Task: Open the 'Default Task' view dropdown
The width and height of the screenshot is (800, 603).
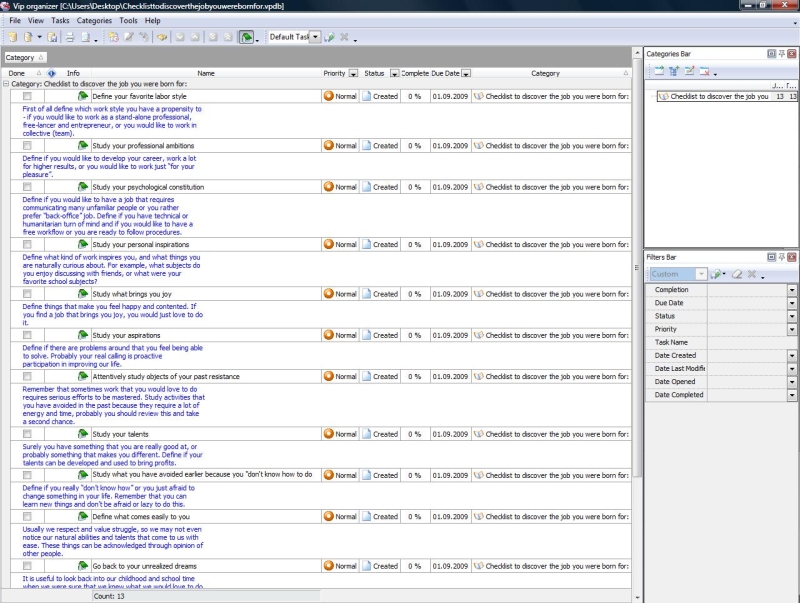Action: 315,37
